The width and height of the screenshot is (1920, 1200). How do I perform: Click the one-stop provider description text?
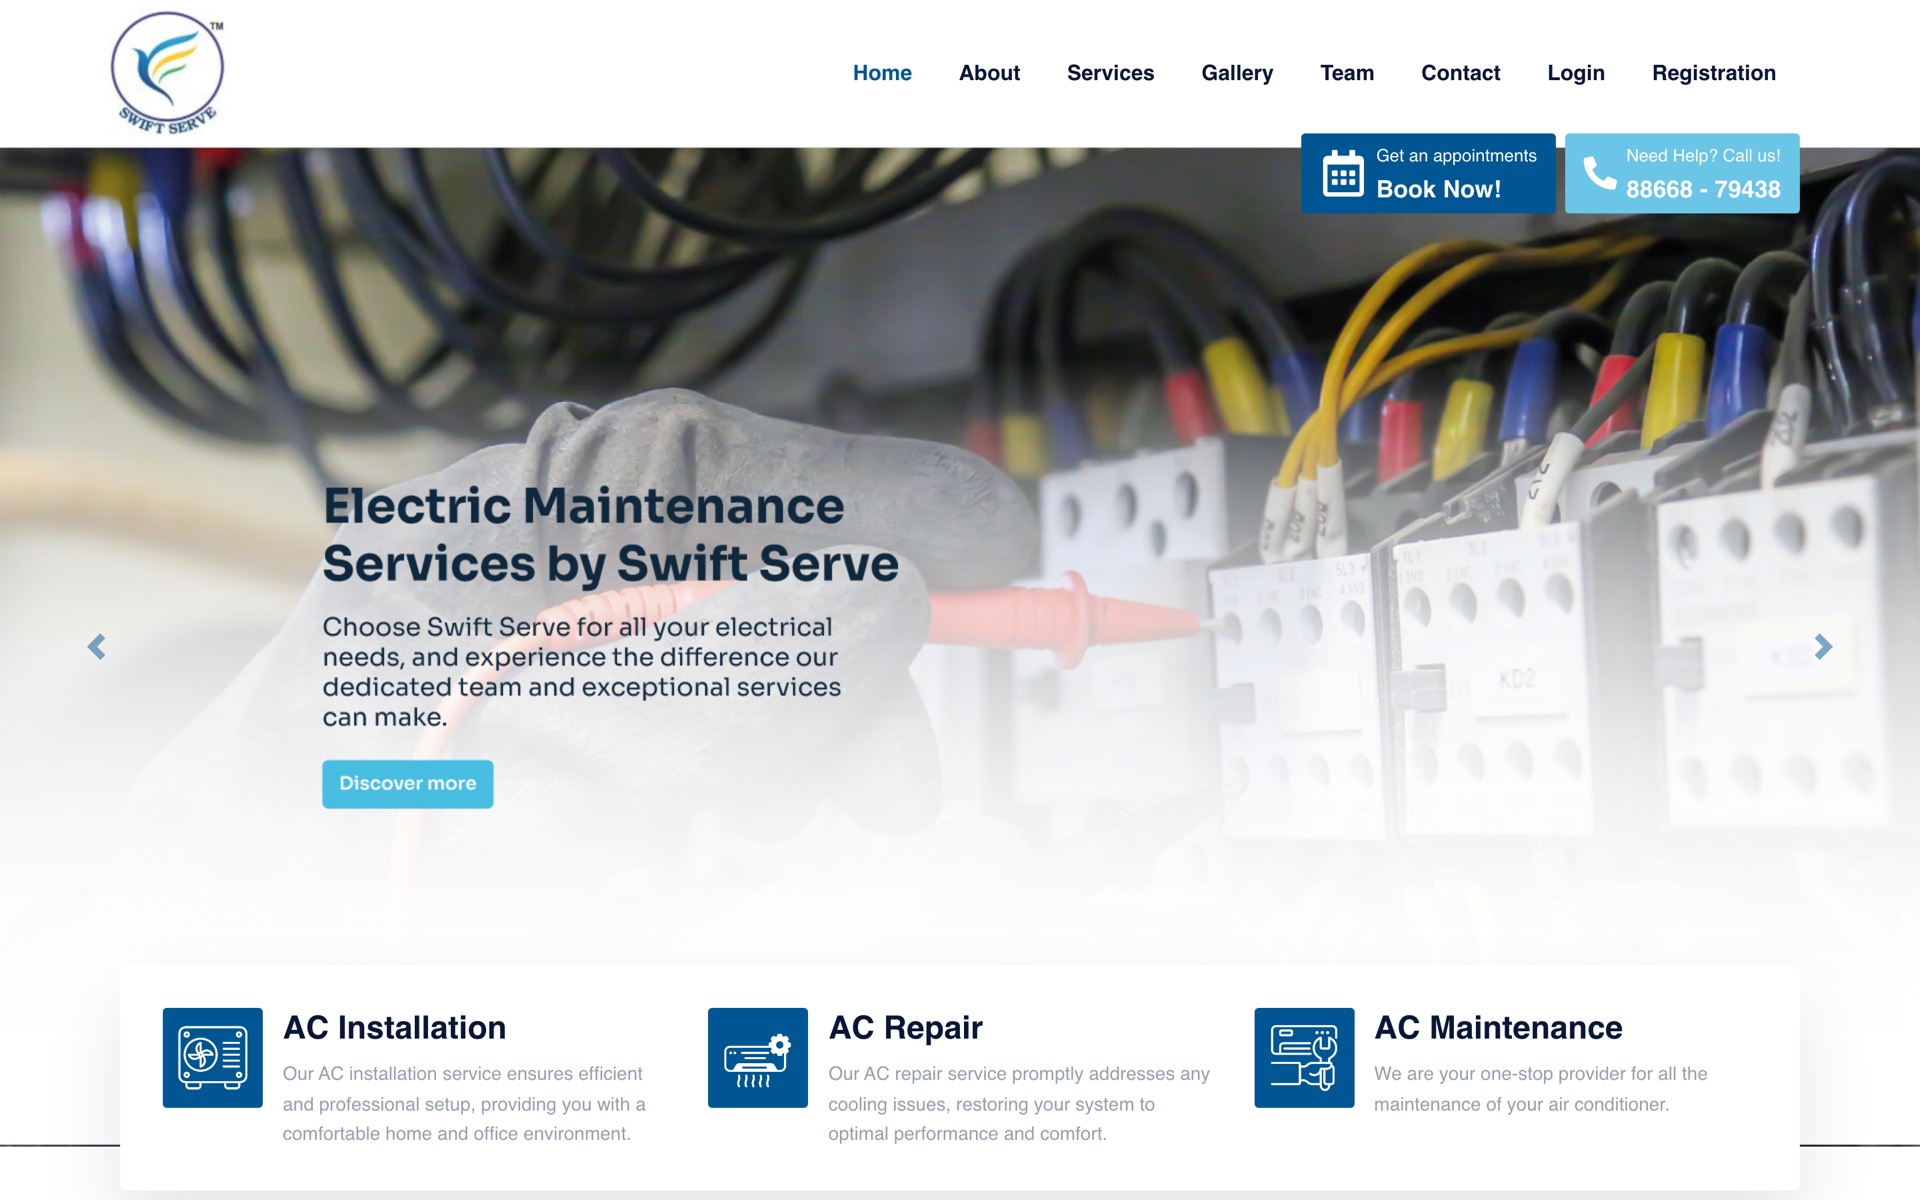(1540, 1088)
